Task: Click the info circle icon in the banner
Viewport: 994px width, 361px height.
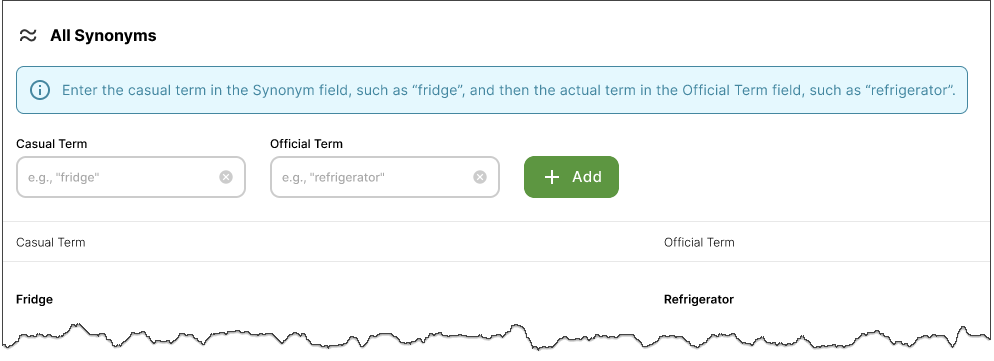Action: 40,90
